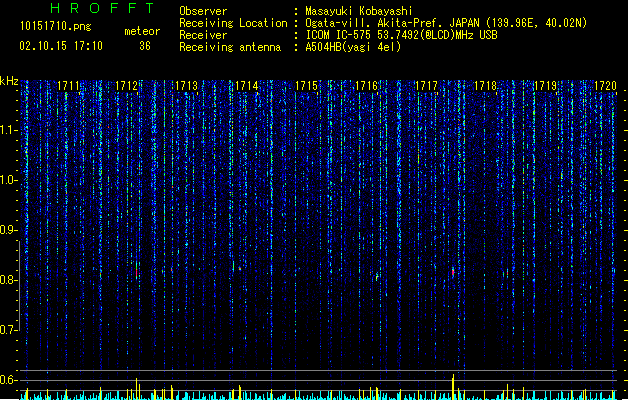Select antenna text A504HB(yagi 4el)
629x400 pixels.
[353, 47]
